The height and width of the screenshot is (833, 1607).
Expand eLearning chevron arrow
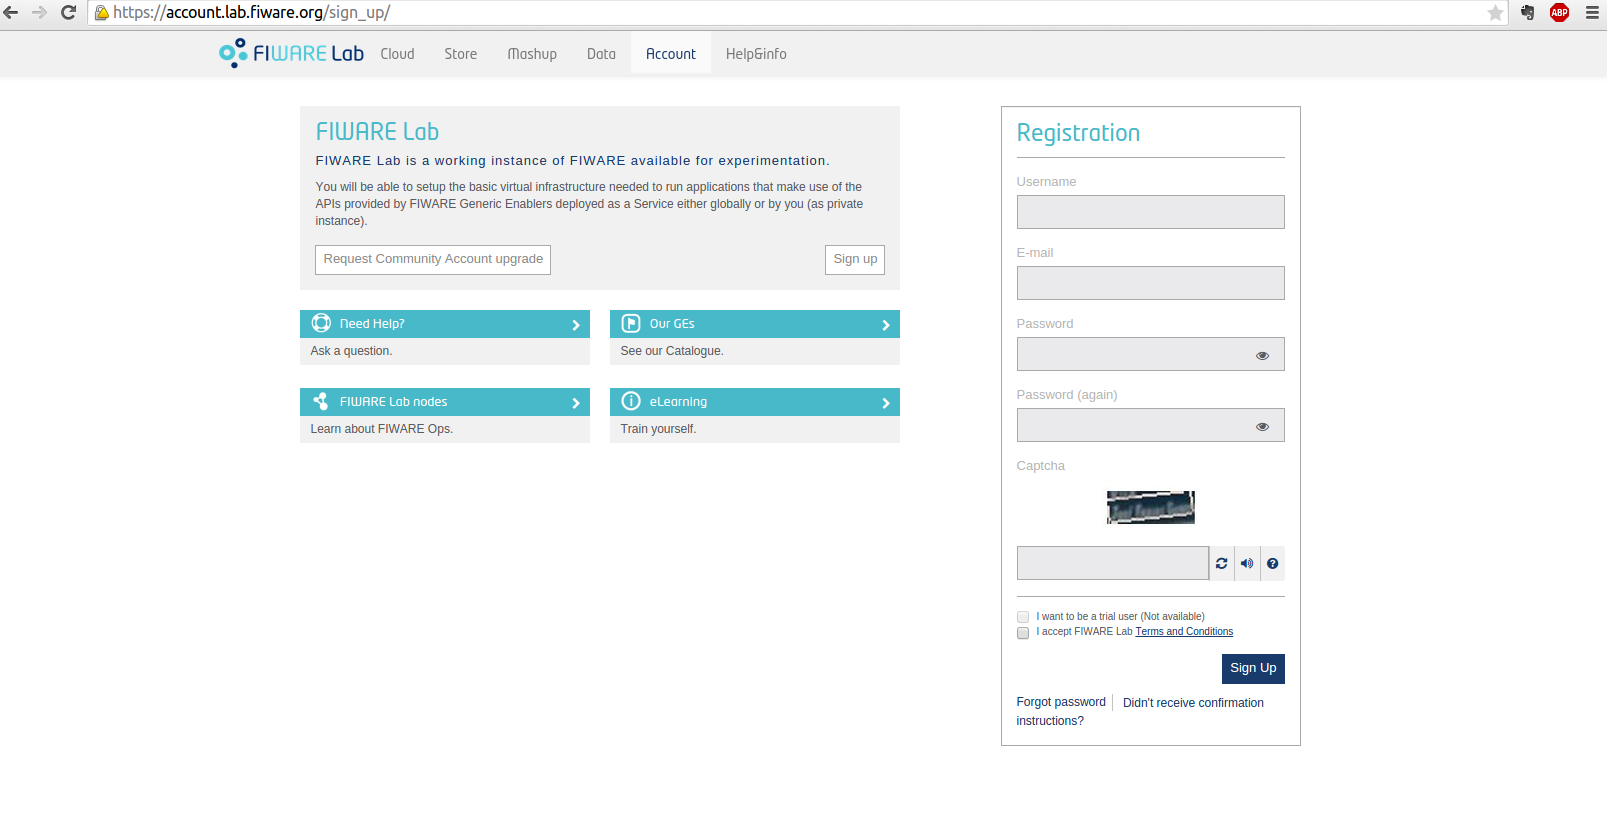886,403
